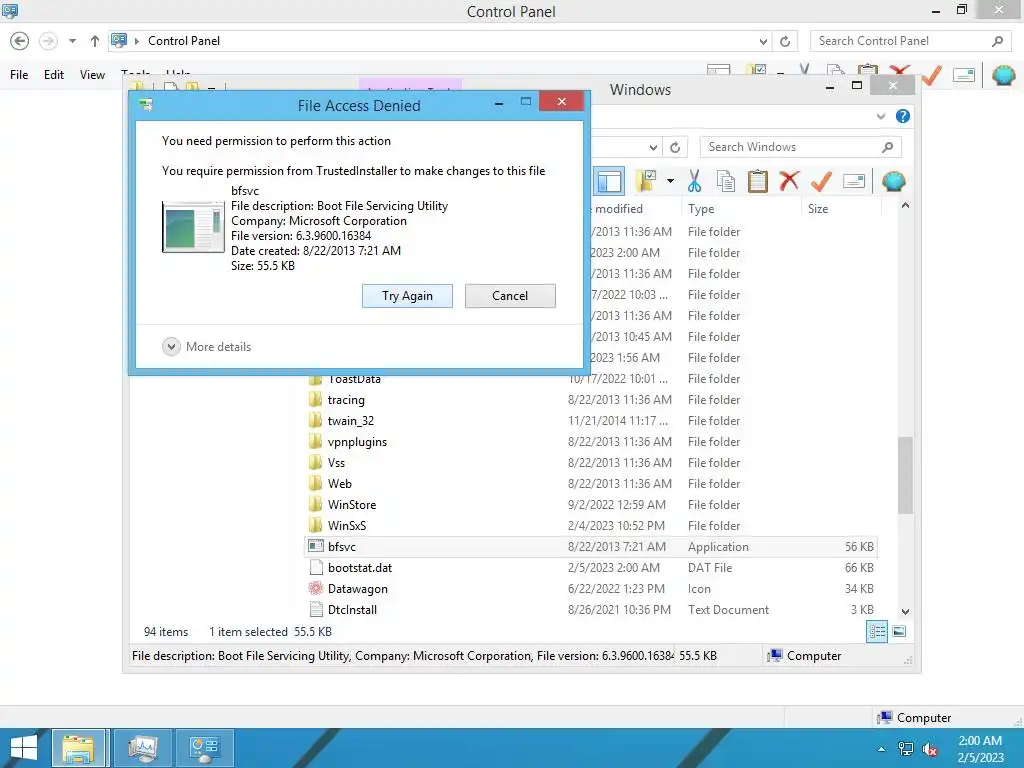Image resolution: width=1024 pixels, height=768 pixels.
Task: Open the View menu
Action: [92, 75]
